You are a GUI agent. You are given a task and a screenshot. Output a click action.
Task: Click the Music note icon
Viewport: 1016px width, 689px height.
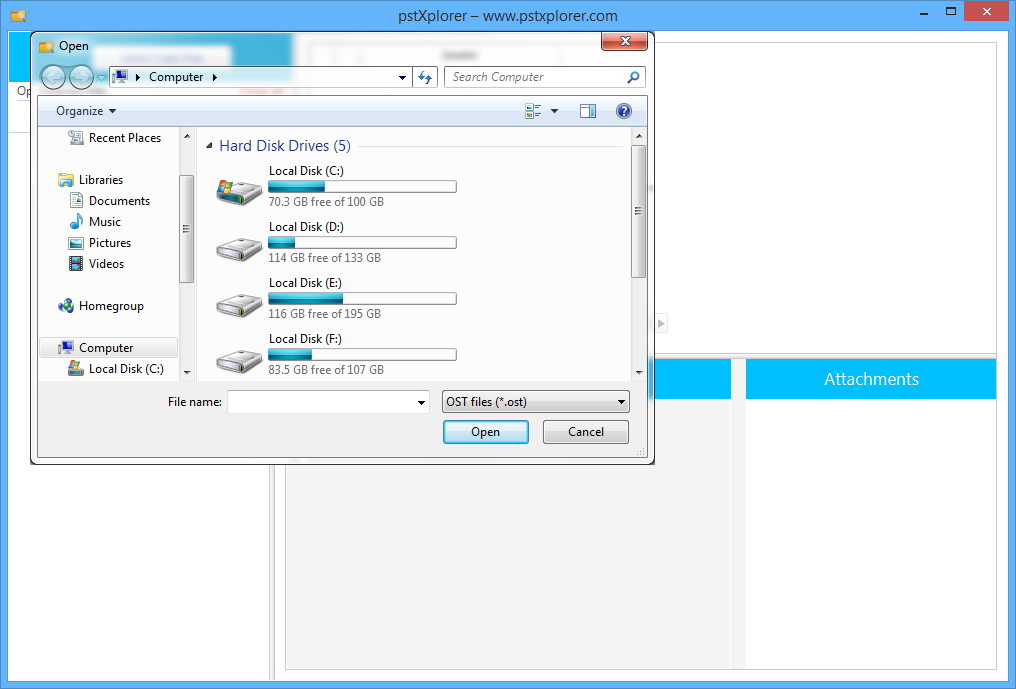pyautogui.click(x=76, y=222)
